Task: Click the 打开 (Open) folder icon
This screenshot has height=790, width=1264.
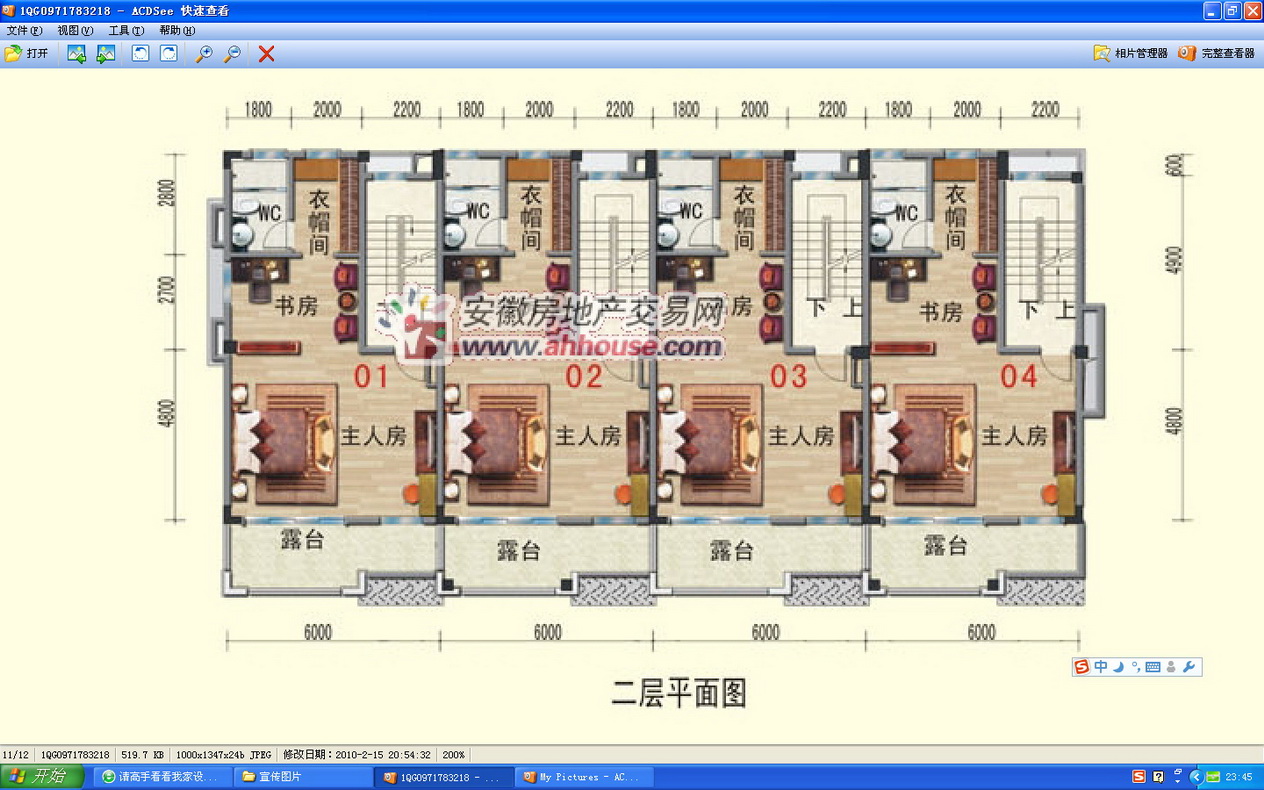Action: click(14, 54)
